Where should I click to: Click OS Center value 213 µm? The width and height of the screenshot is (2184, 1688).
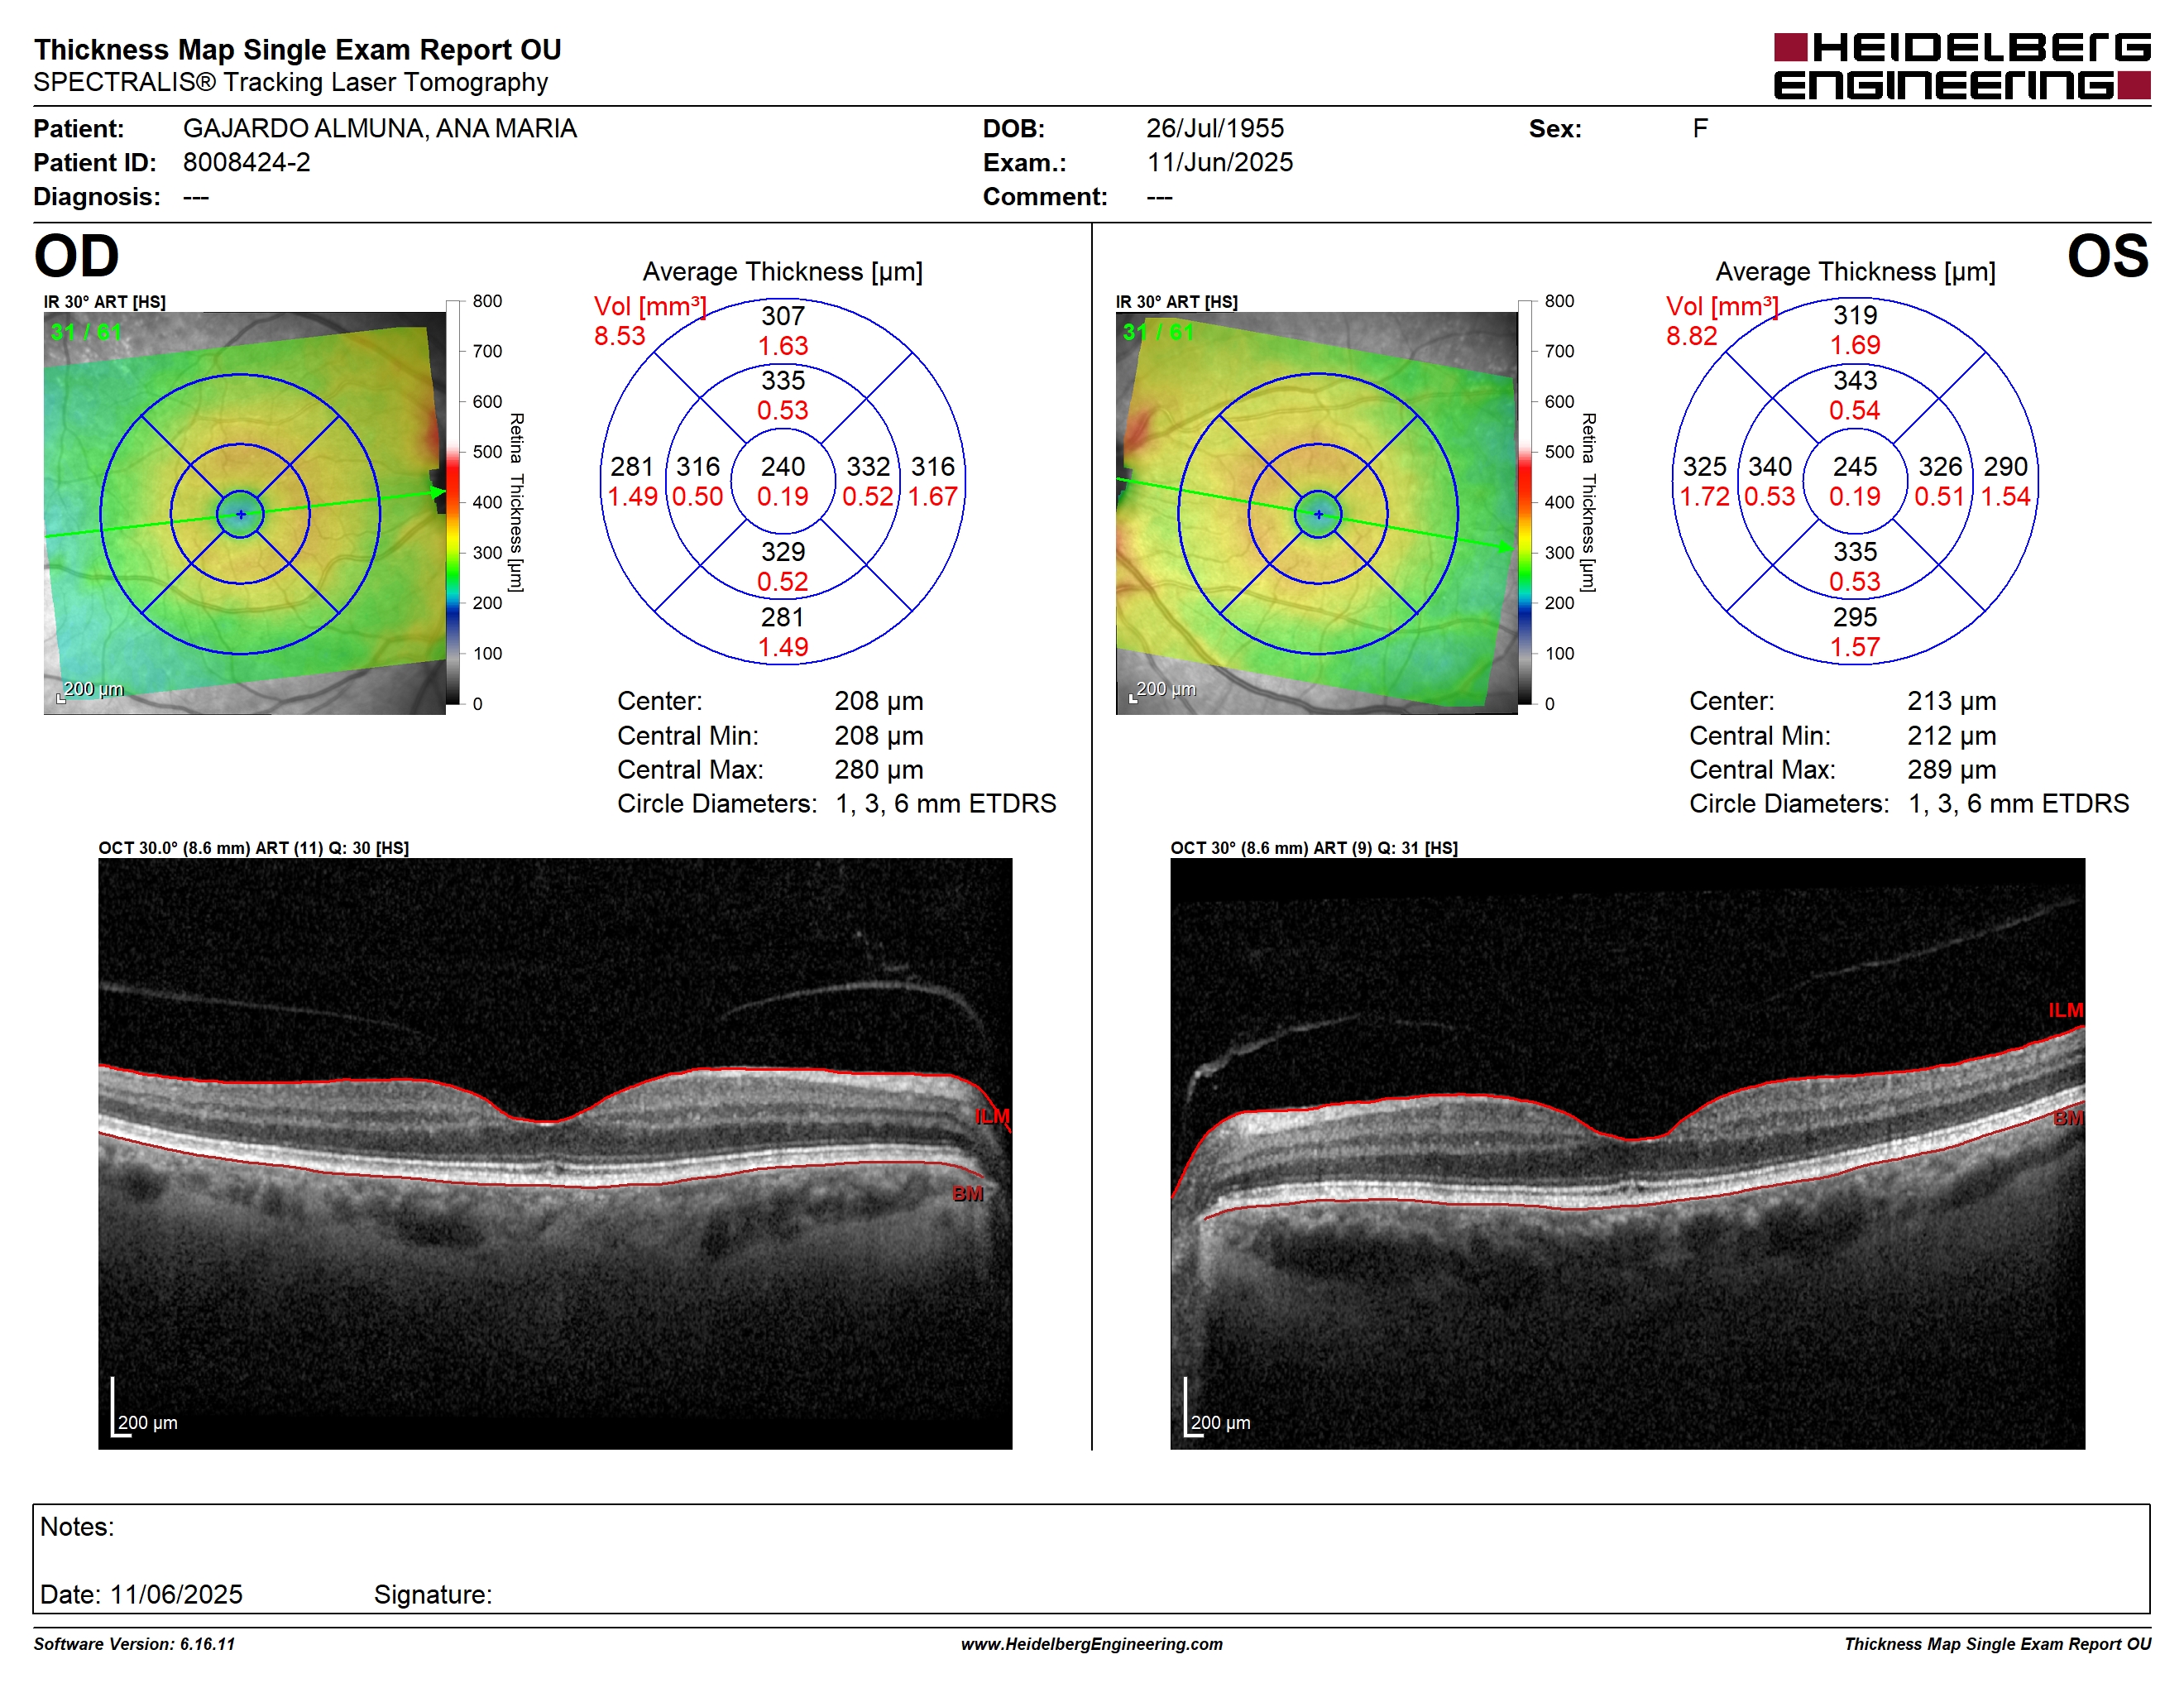tap(1951, 701)
